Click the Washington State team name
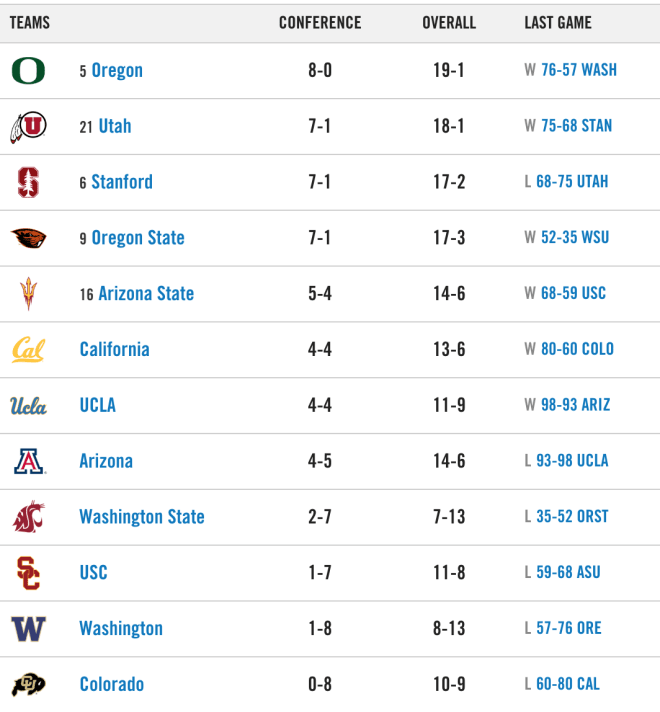 tap(142, 517)
